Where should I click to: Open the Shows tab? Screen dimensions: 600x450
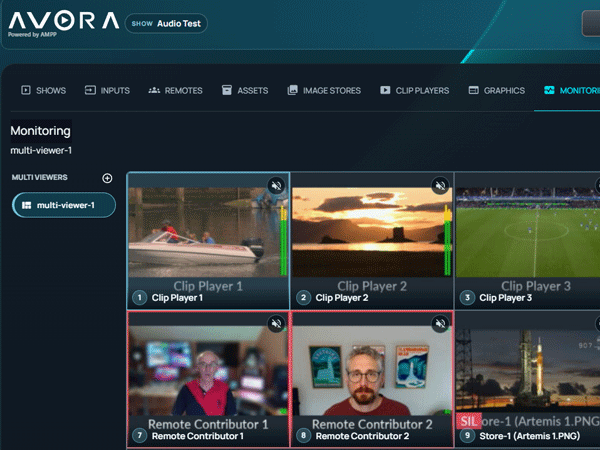tap(43, 90)
